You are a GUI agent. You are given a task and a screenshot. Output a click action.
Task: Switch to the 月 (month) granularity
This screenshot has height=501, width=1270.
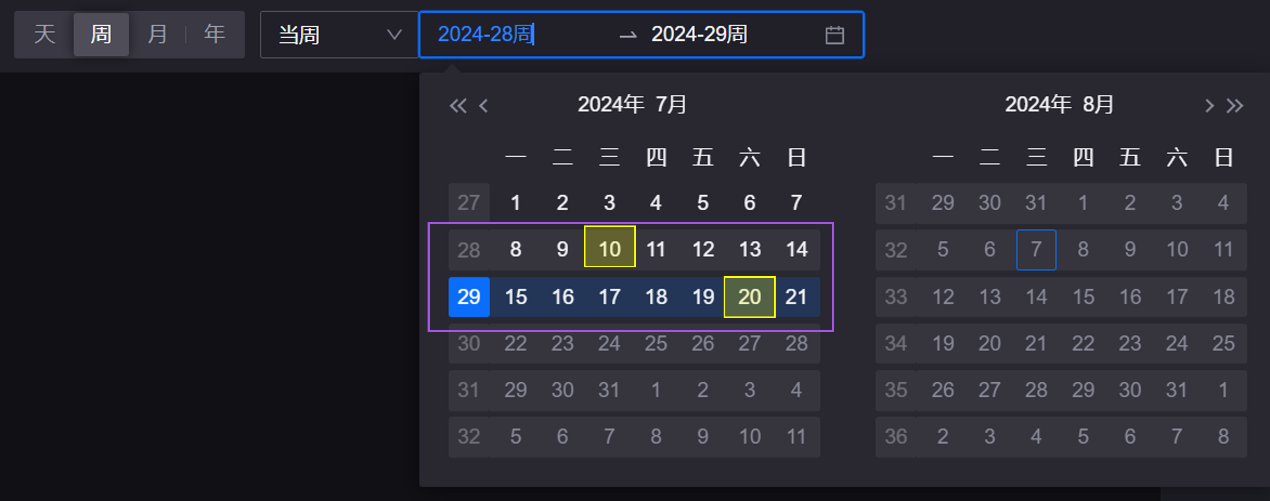(157, 35)
